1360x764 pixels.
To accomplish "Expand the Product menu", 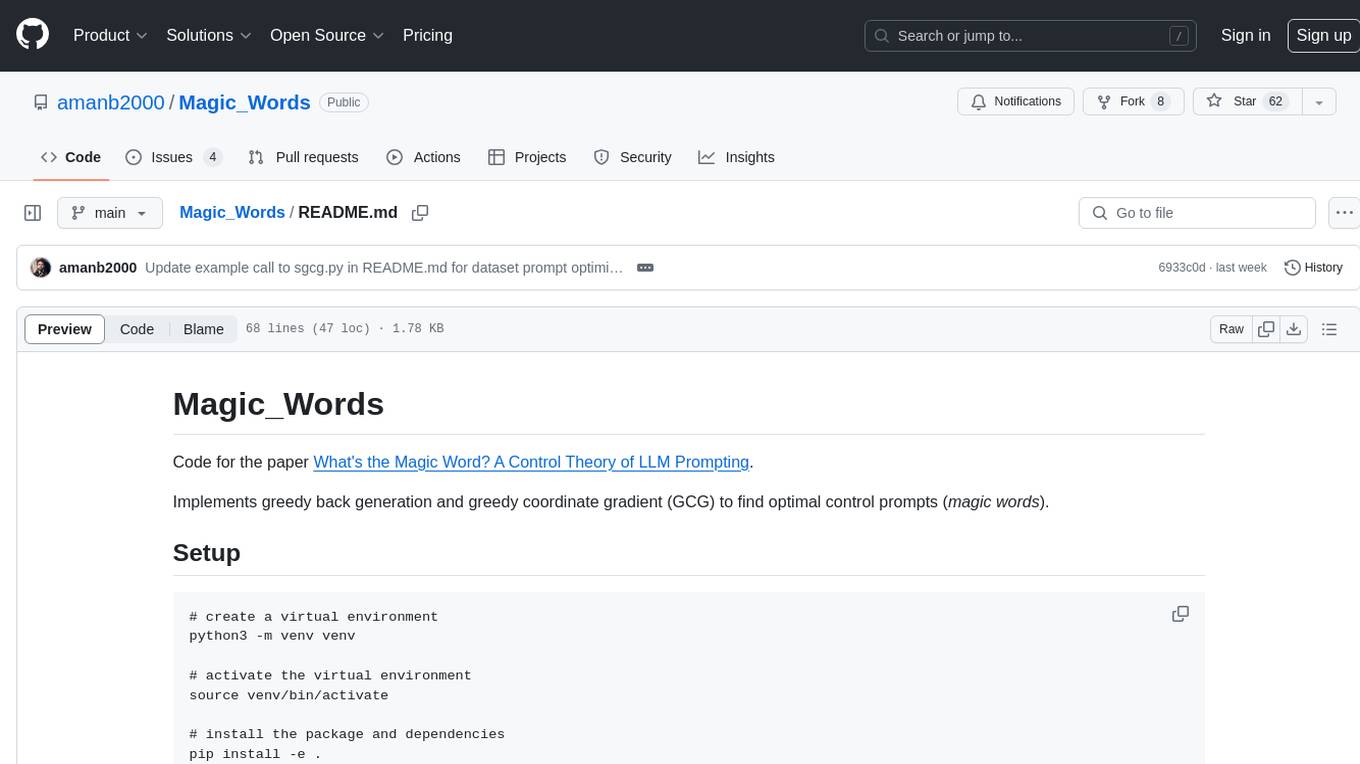I will pyautogui.click(x=110, y=35).
